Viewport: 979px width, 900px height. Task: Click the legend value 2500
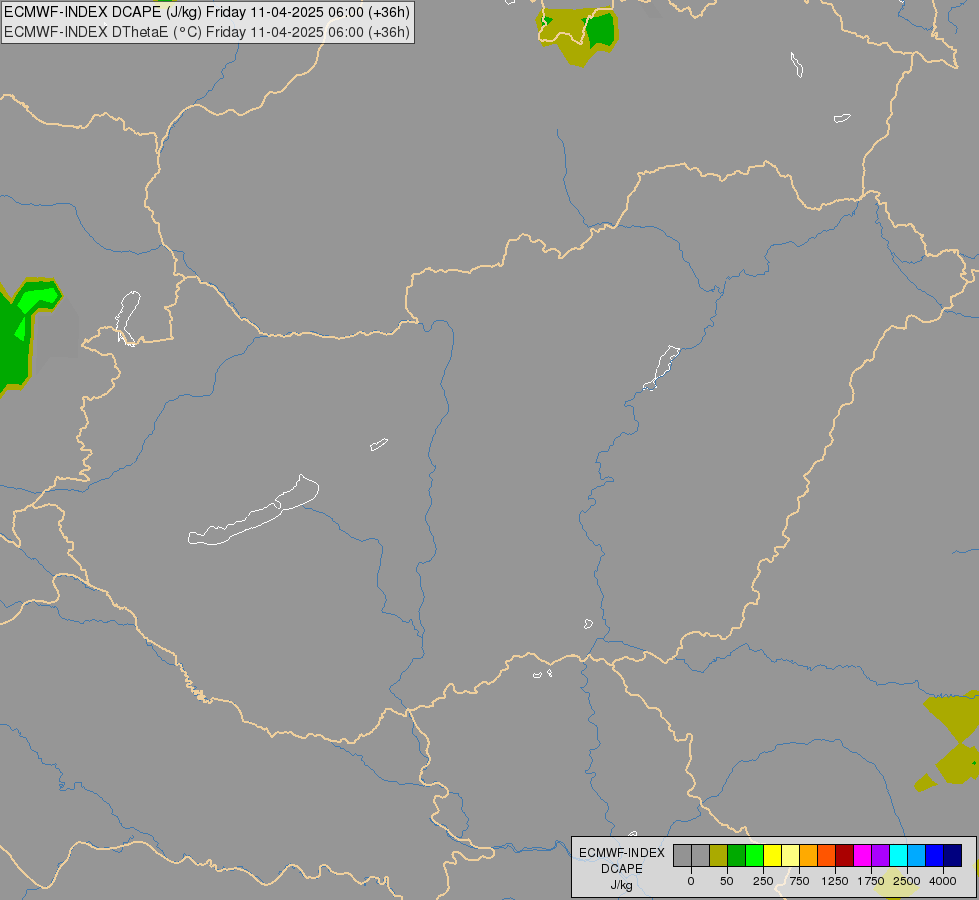click(907, 881)
